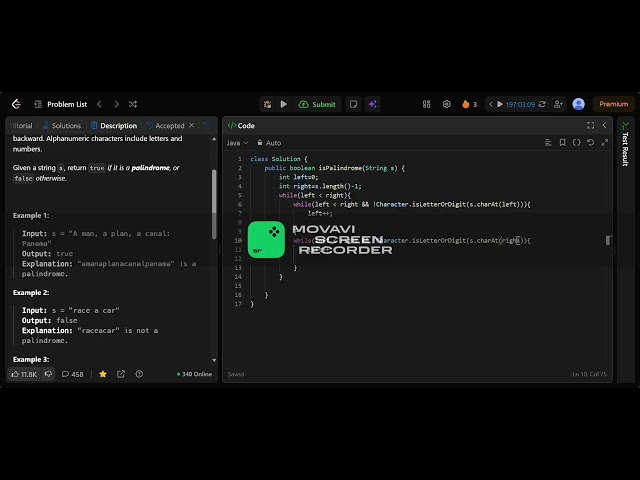
Task: Open the Accepted submission tab
Action: (x=165, y=126)
